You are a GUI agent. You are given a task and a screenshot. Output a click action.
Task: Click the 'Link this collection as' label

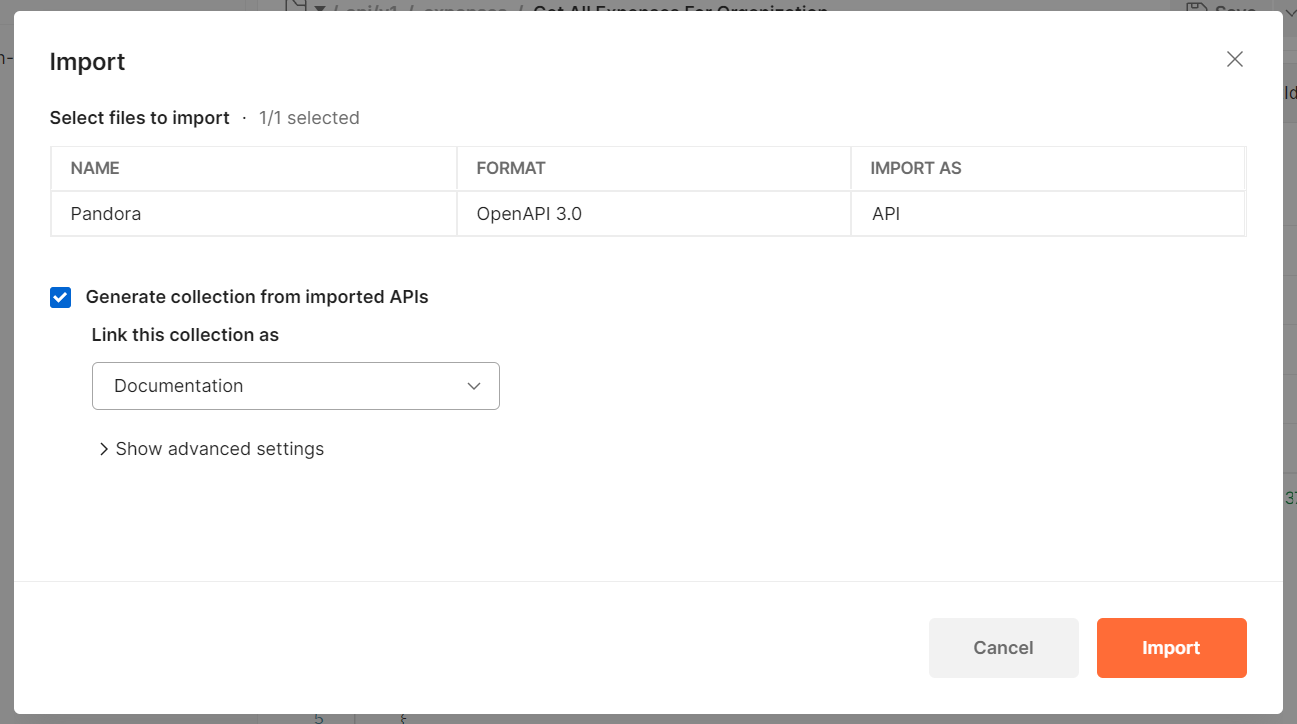point(185,335)
